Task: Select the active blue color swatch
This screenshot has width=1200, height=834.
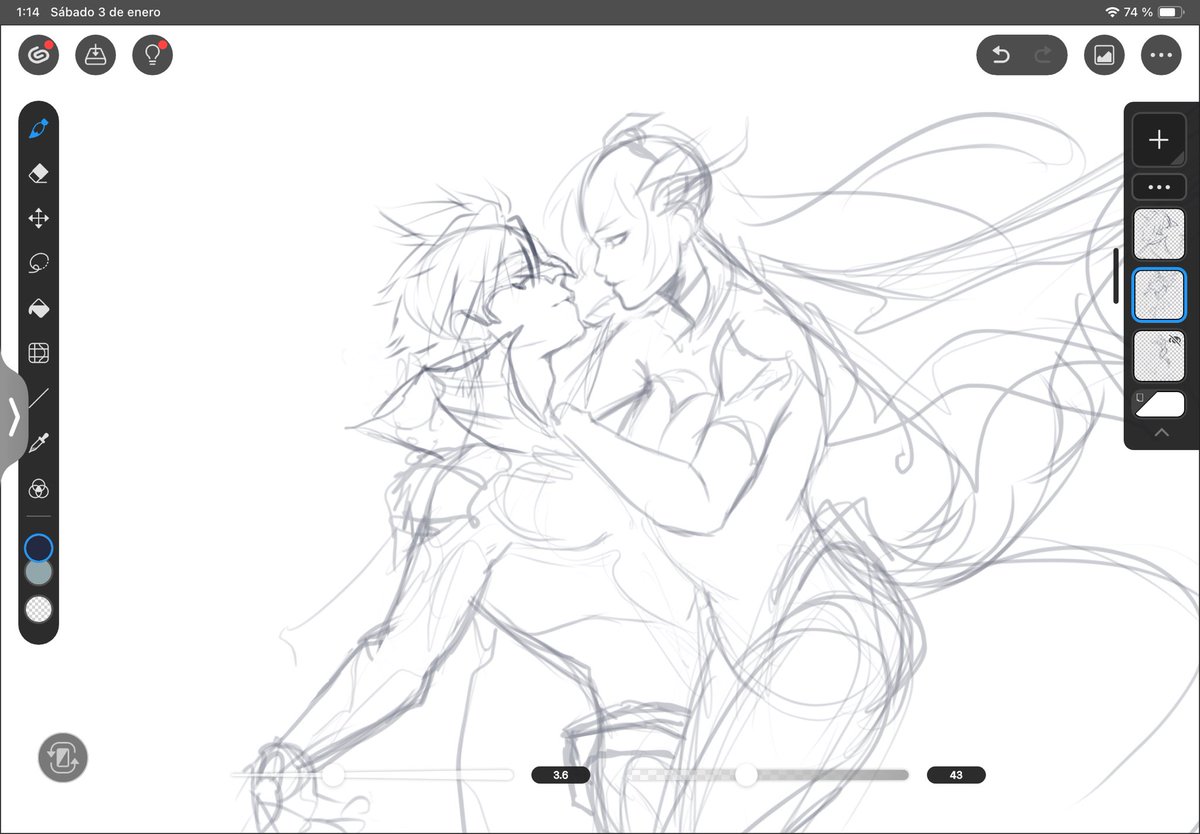Action: pos(38,547)
